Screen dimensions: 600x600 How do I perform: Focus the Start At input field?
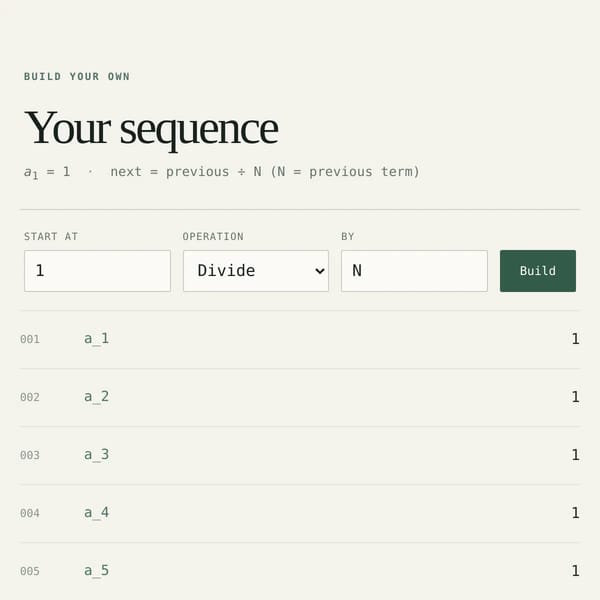tap(97, 271)
